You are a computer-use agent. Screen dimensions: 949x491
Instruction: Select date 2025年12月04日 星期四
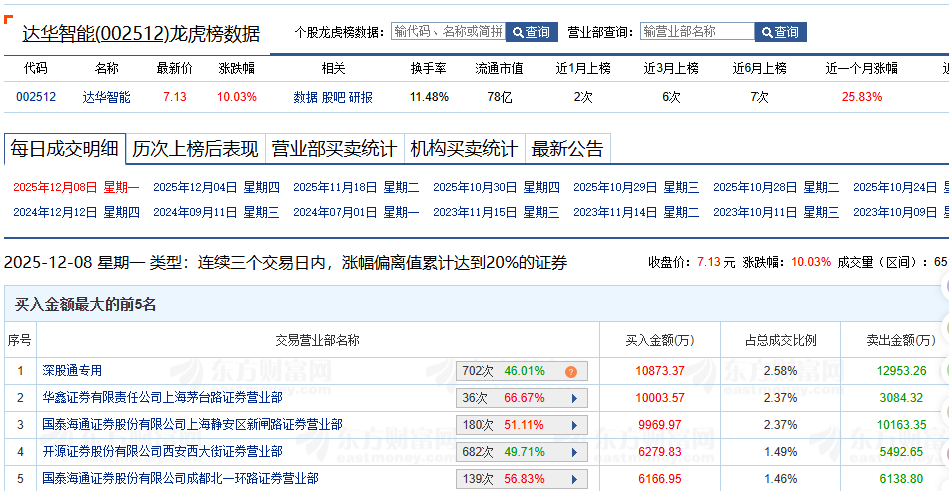pyautogui.click(x=216, y=187)
